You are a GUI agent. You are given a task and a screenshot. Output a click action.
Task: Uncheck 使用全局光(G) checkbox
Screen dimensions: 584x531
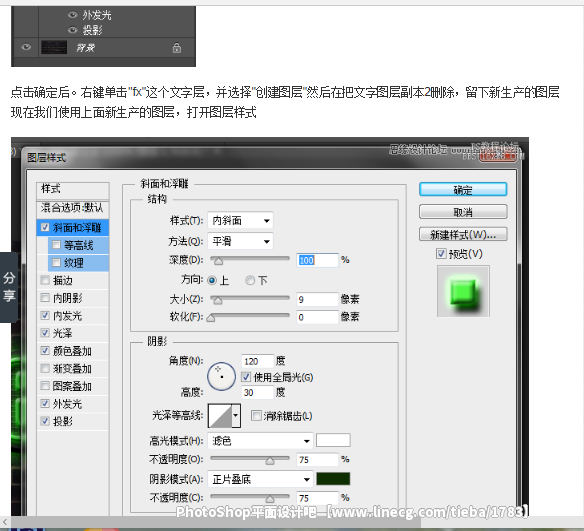[246, 377]
